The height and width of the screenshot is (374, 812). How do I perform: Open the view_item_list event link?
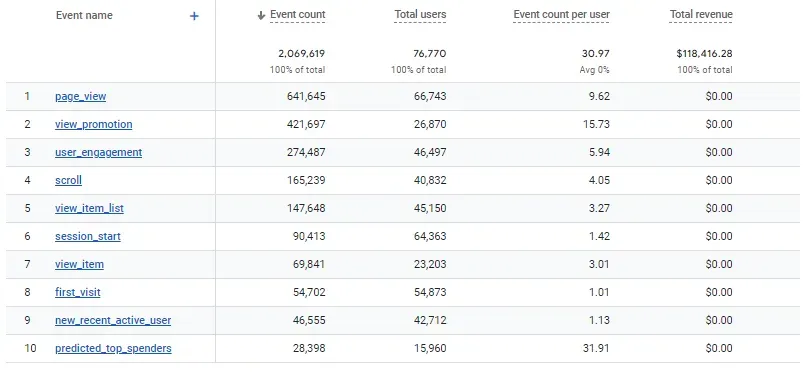(90, 208)
